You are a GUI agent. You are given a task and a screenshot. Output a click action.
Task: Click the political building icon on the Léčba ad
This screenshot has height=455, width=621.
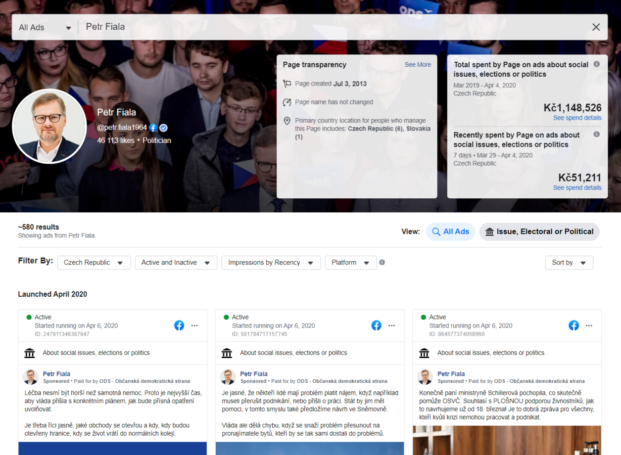30,353
